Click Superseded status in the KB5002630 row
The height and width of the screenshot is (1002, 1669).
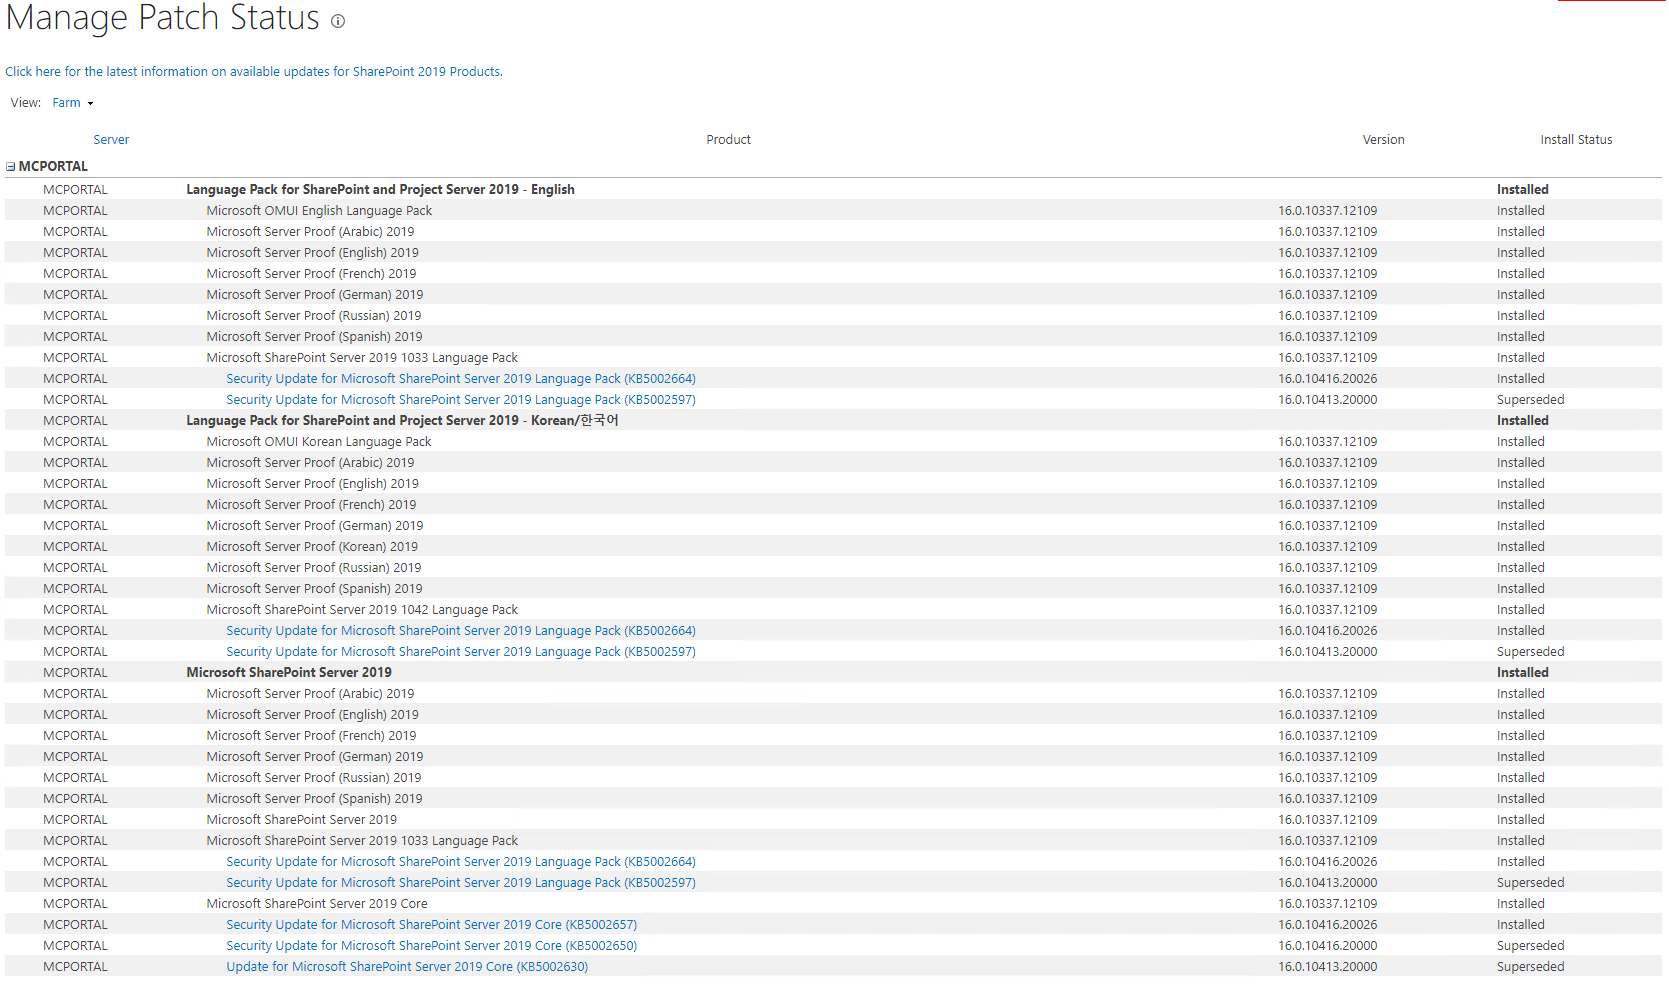pos(1530,967)
